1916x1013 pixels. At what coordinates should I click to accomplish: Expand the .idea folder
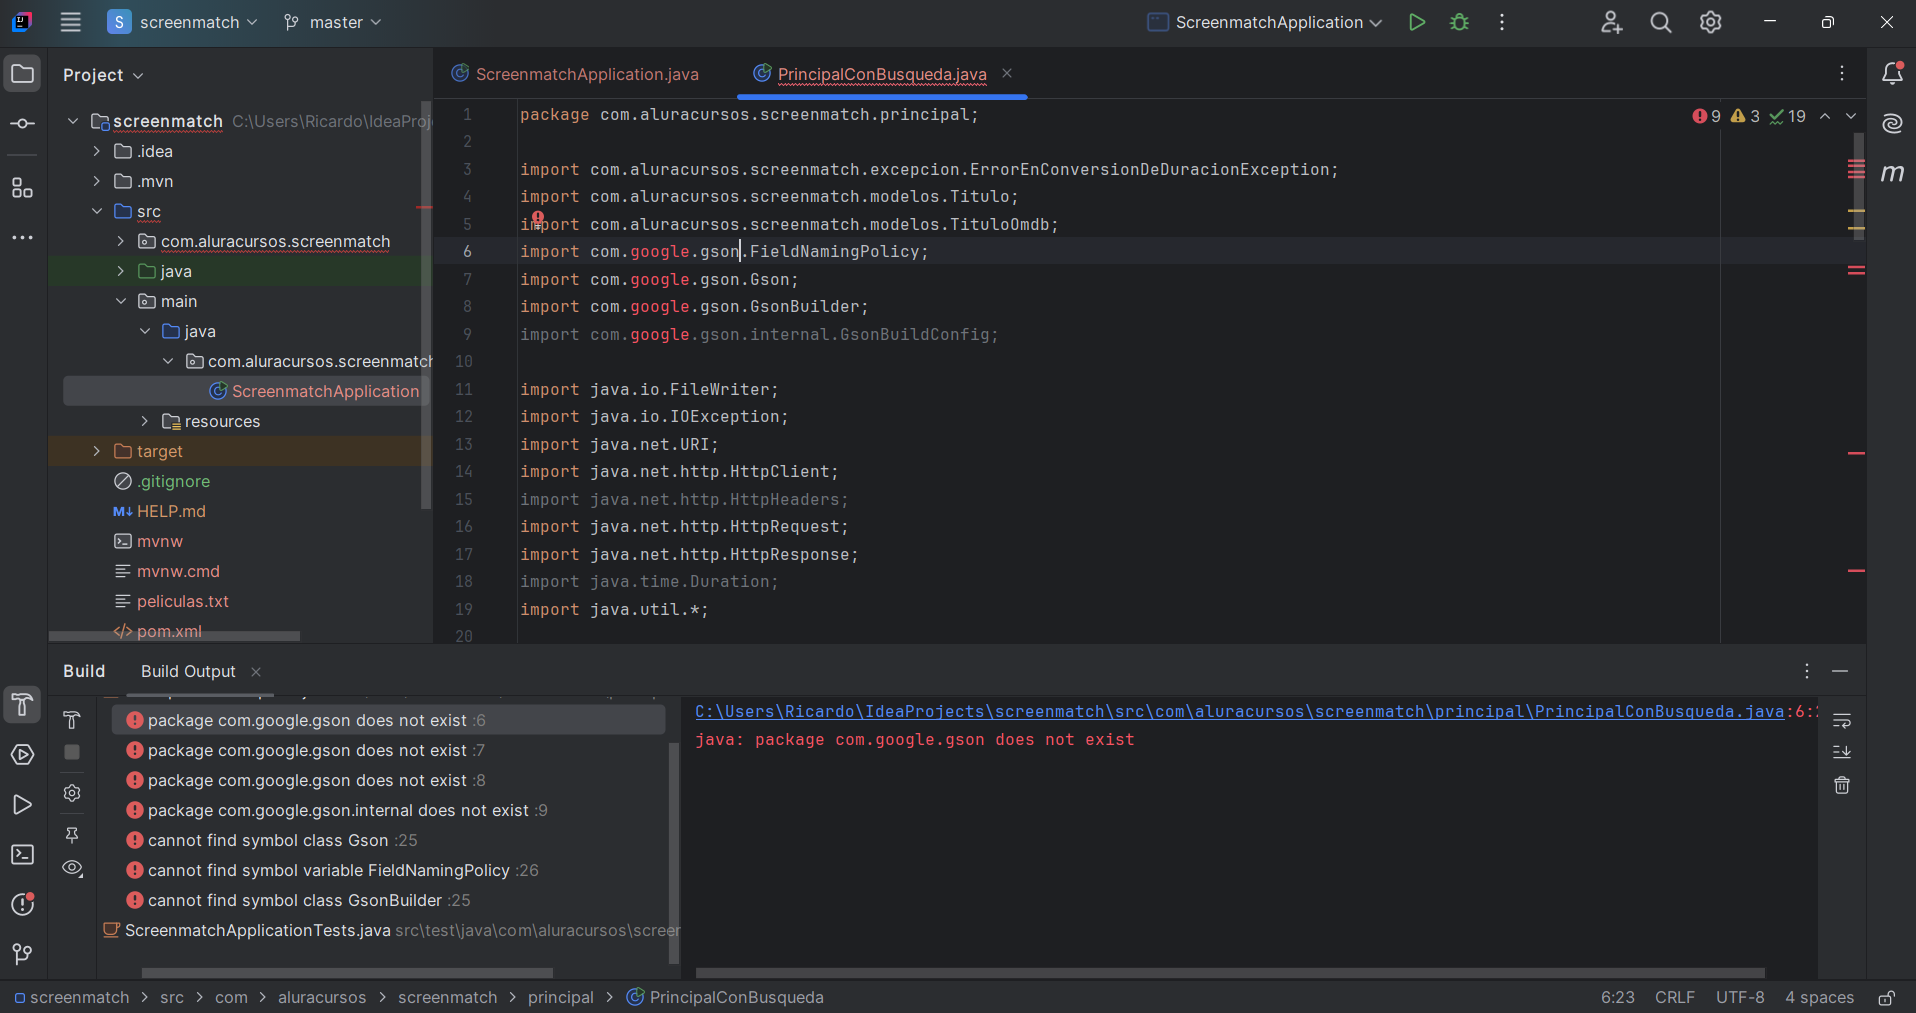pyautogui.click(x=96, y=151)
